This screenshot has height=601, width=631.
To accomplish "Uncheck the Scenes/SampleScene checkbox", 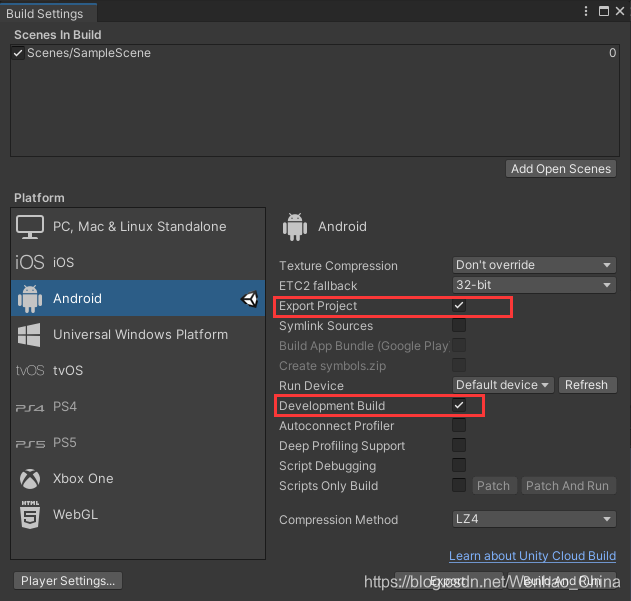I will [x=18, y=53].
